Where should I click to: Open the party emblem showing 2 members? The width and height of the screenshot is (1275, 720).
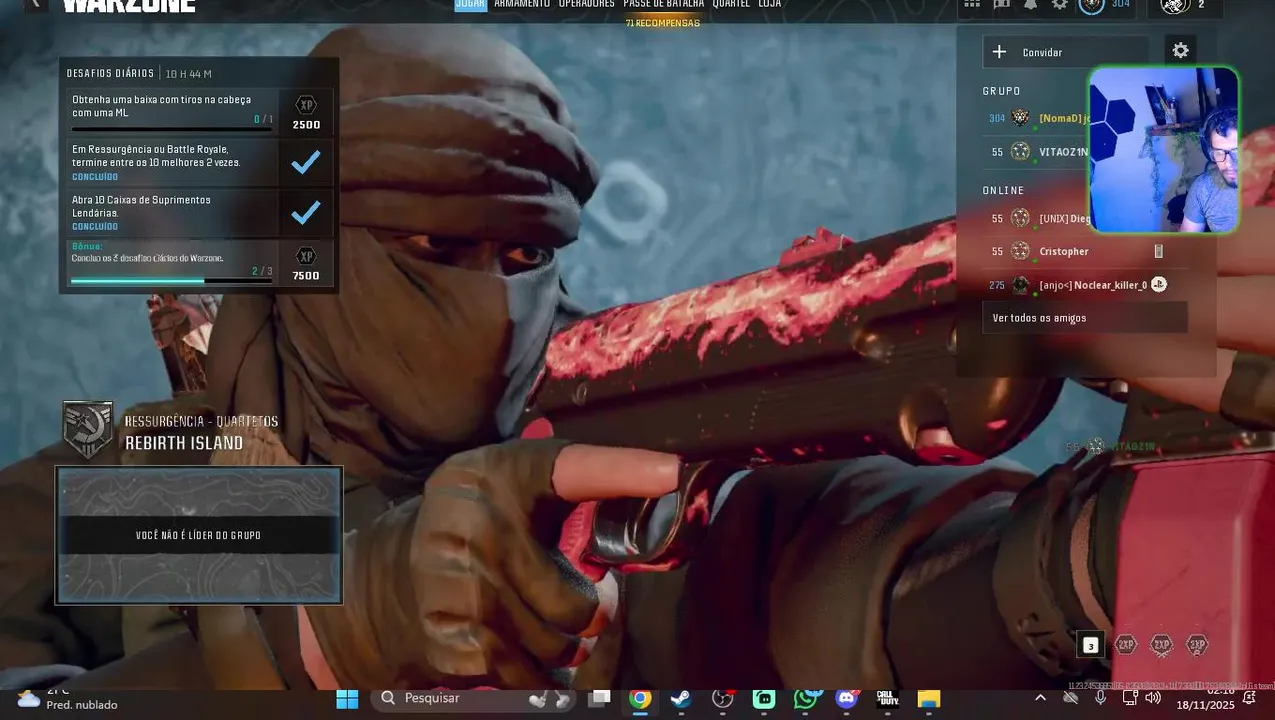coord(1175,5)
